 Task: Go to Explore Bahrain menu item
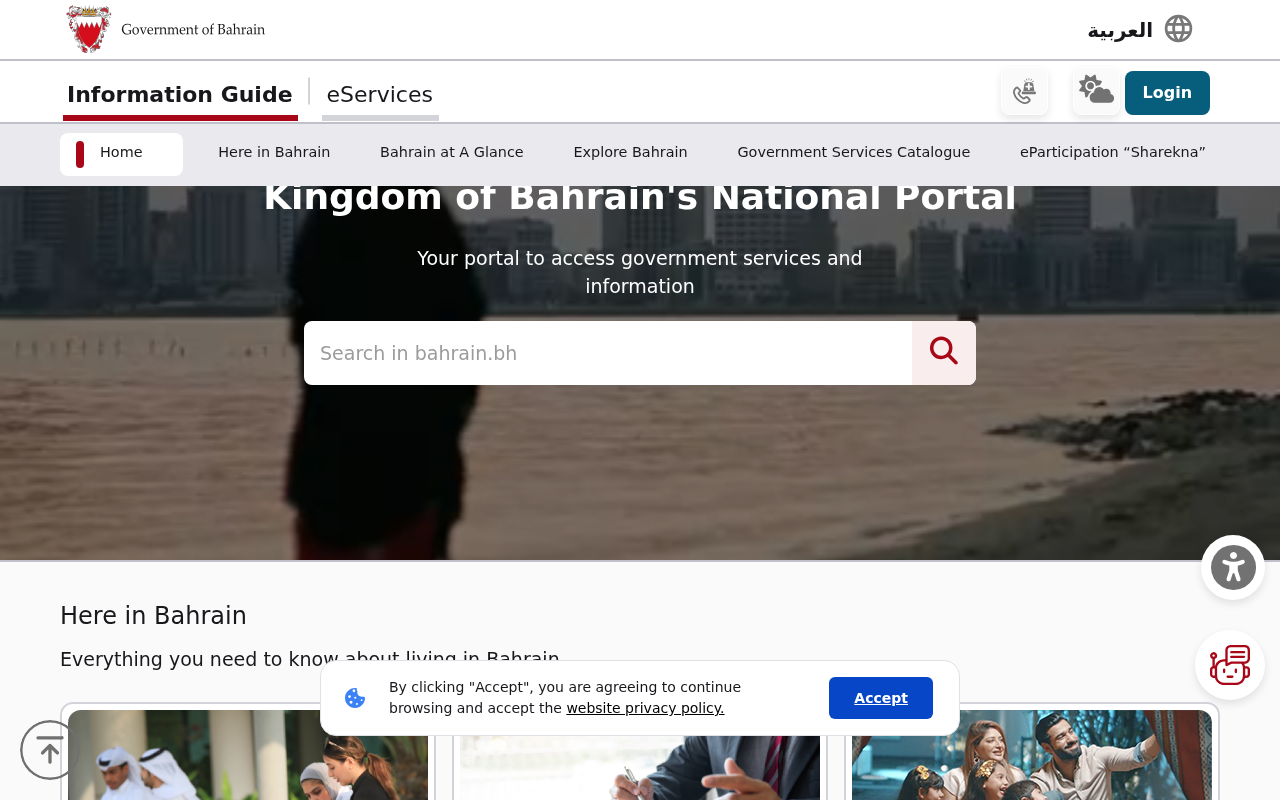(x=630, y=153)
